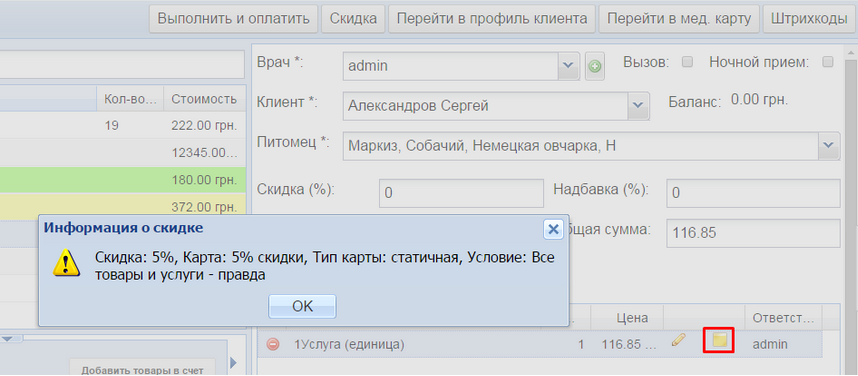Click the yellow discount note icon

(x=720, y=340)
